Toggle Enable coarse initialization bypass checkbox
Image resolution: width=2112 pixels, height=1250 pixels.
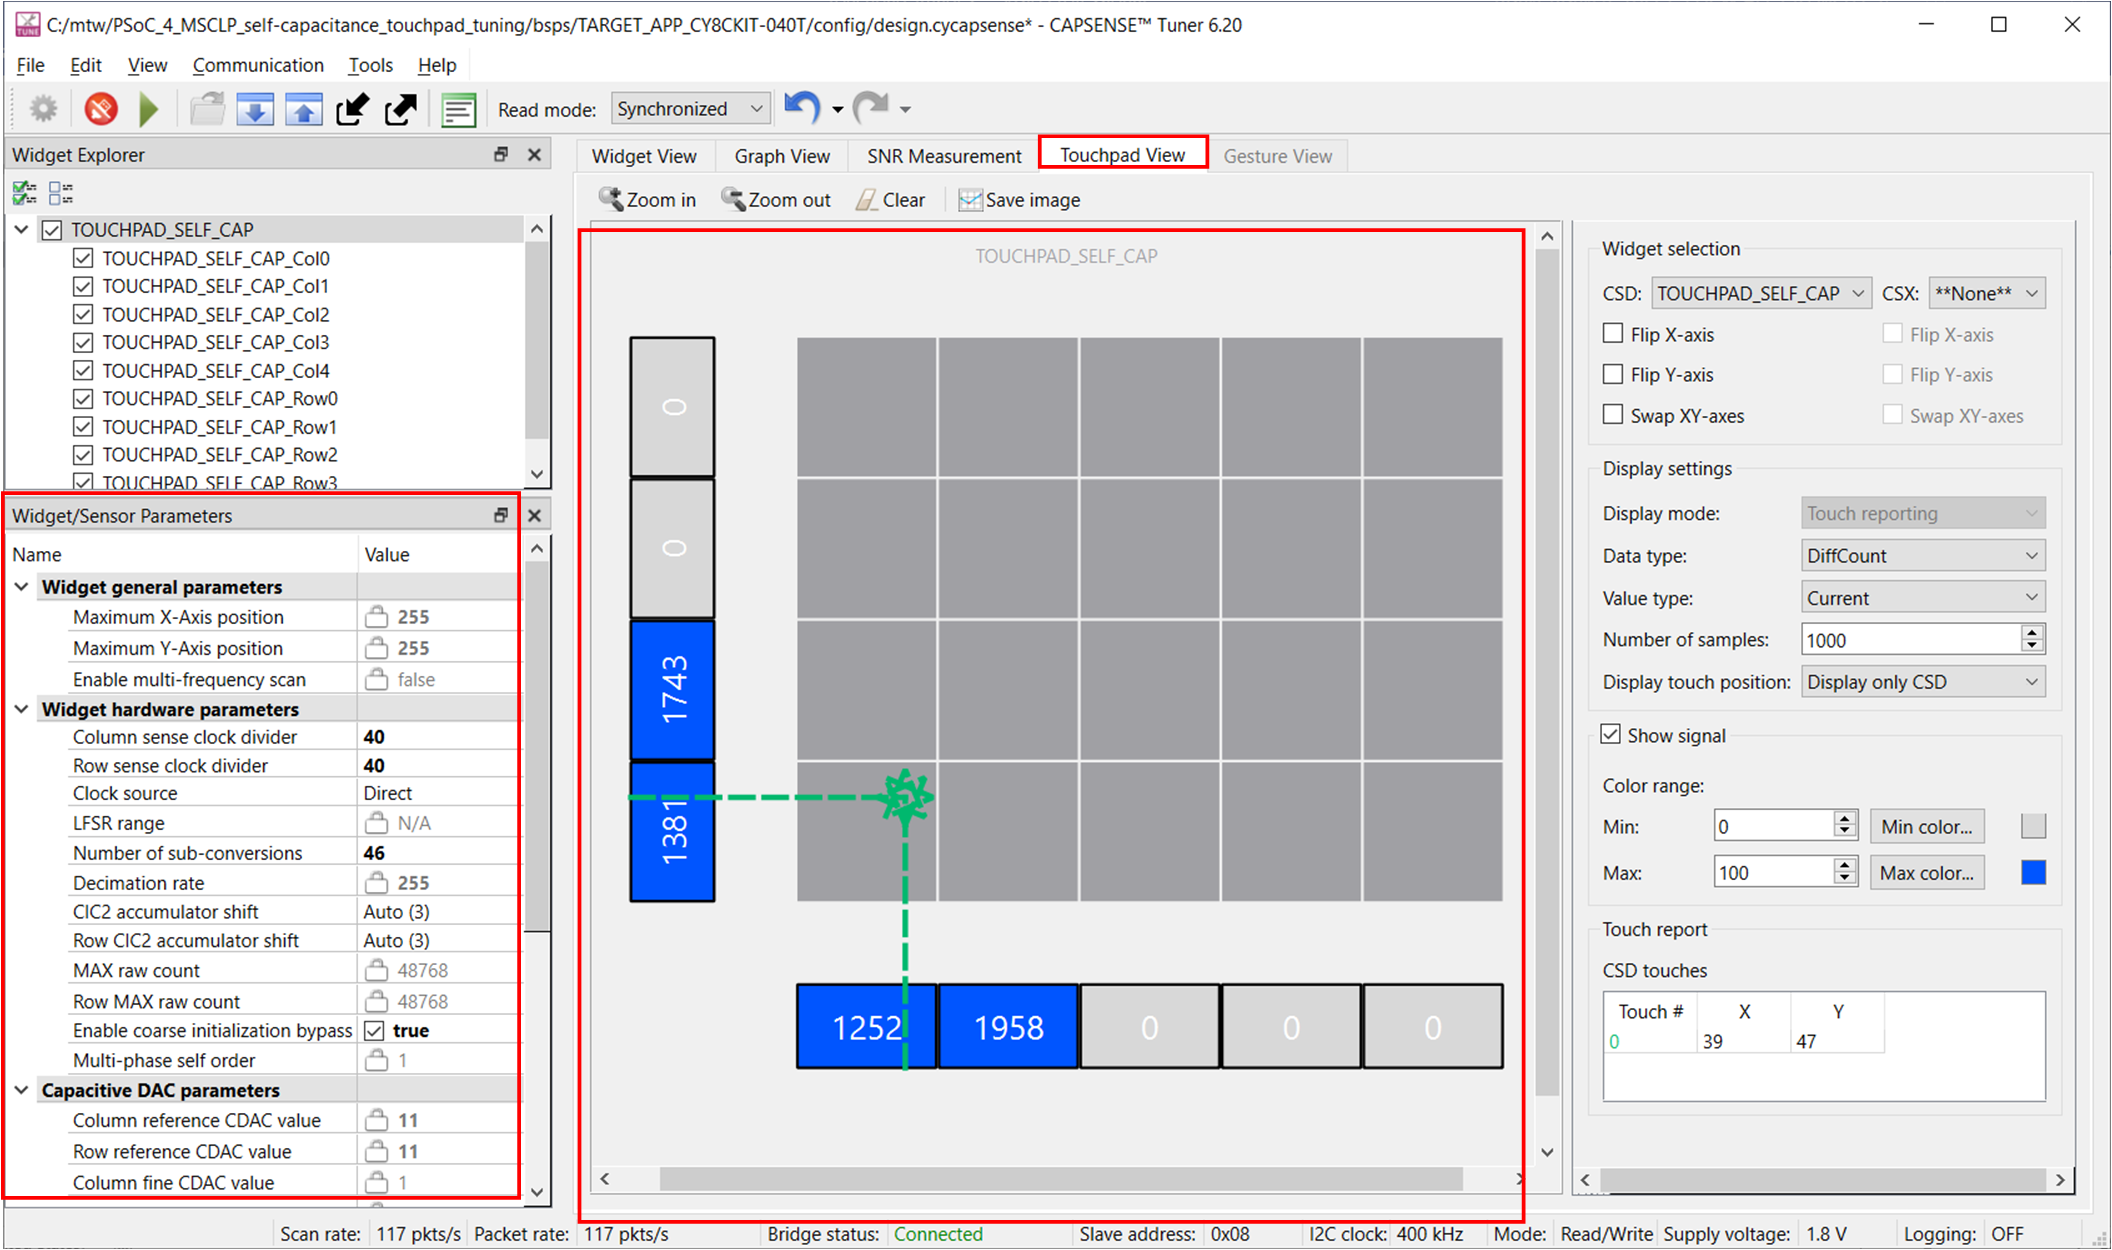374,1030
